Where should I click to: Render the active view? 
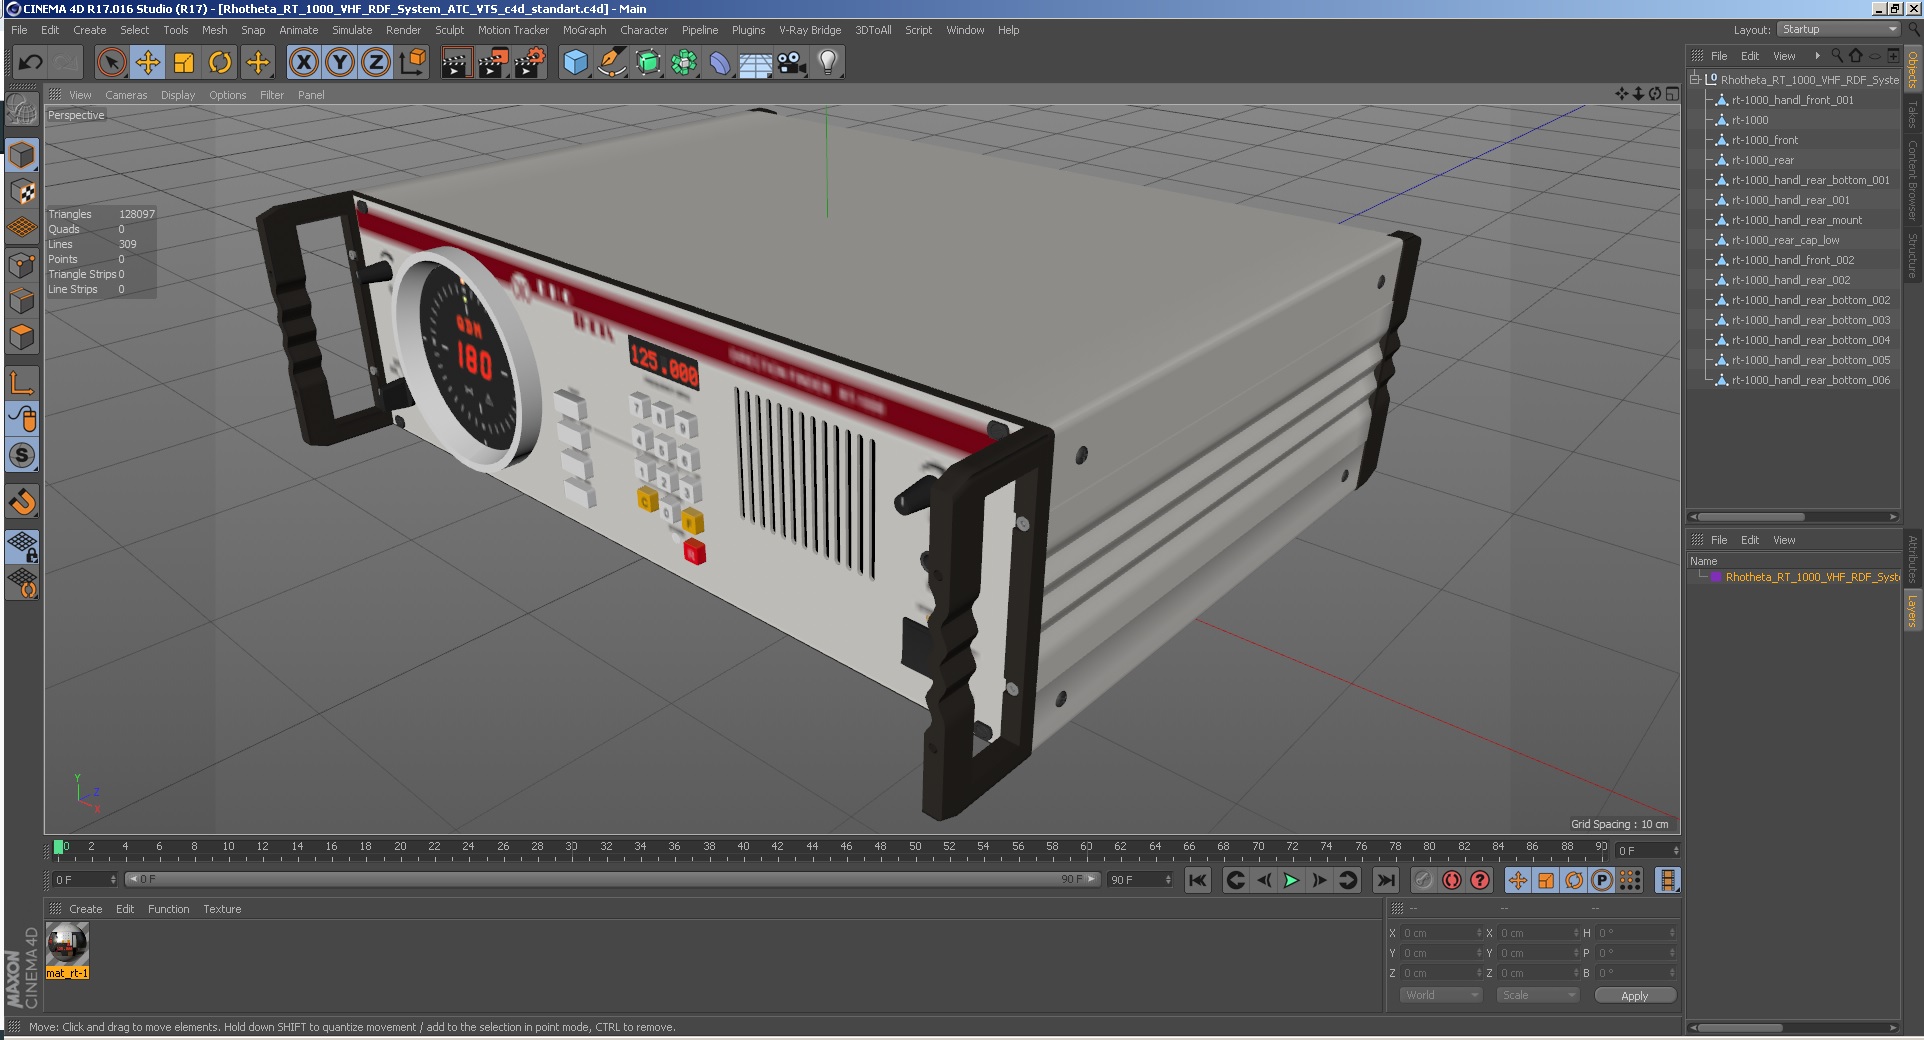[456, 63]
